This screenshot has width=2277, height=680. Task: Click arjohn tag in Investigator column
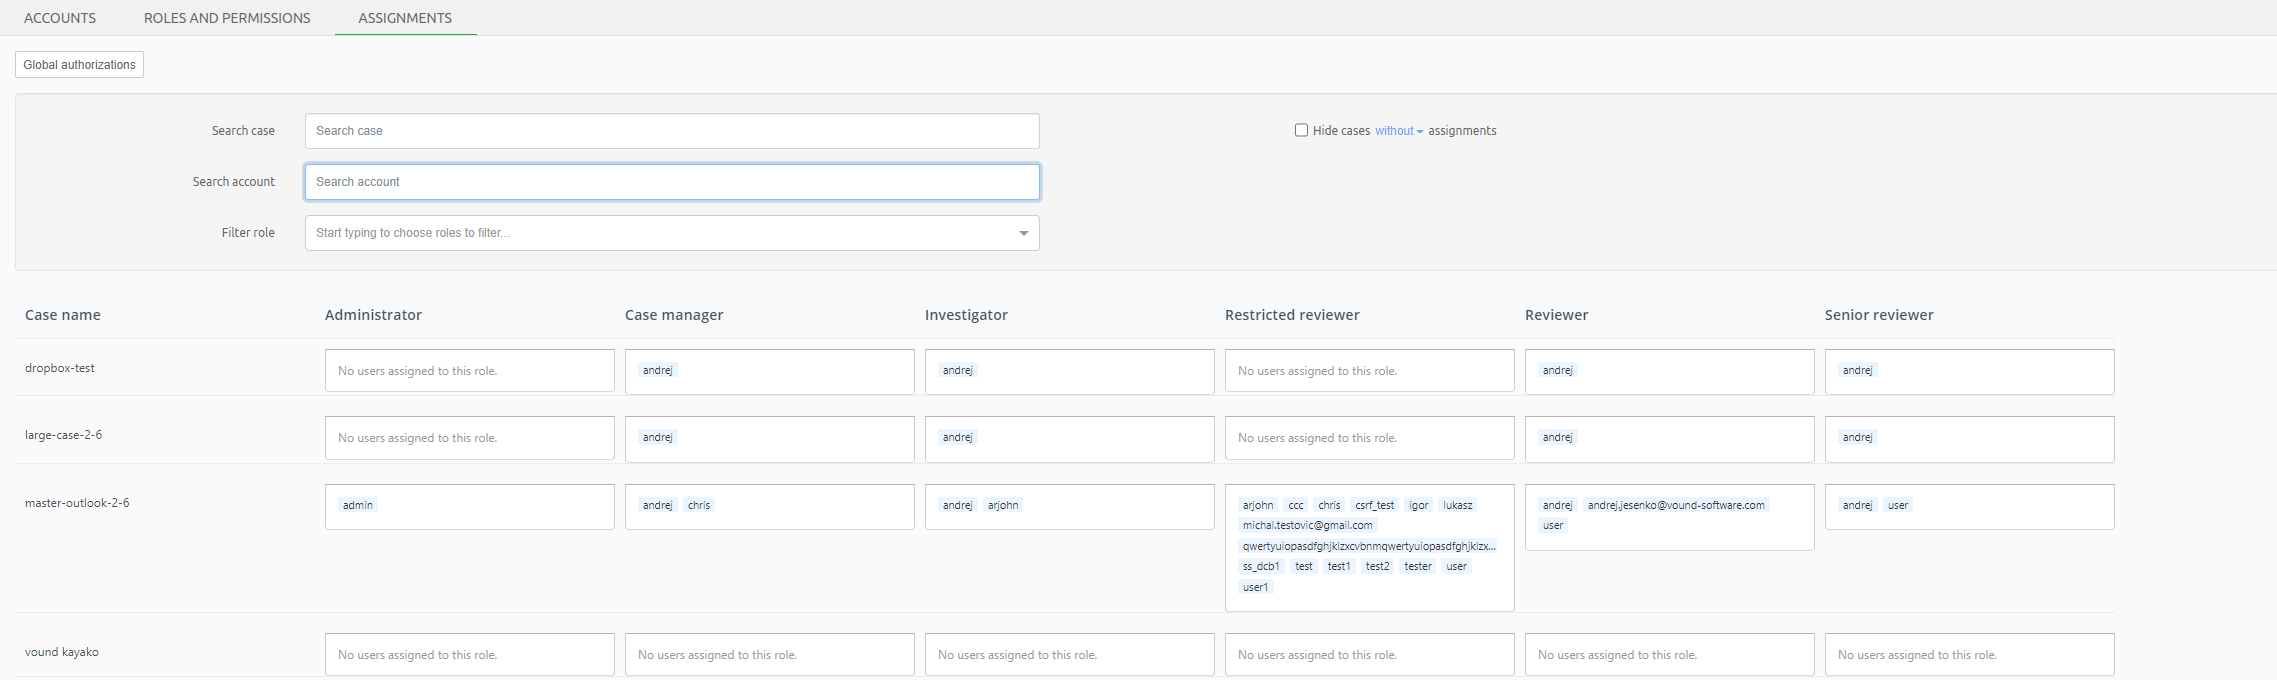point(1003,505)
